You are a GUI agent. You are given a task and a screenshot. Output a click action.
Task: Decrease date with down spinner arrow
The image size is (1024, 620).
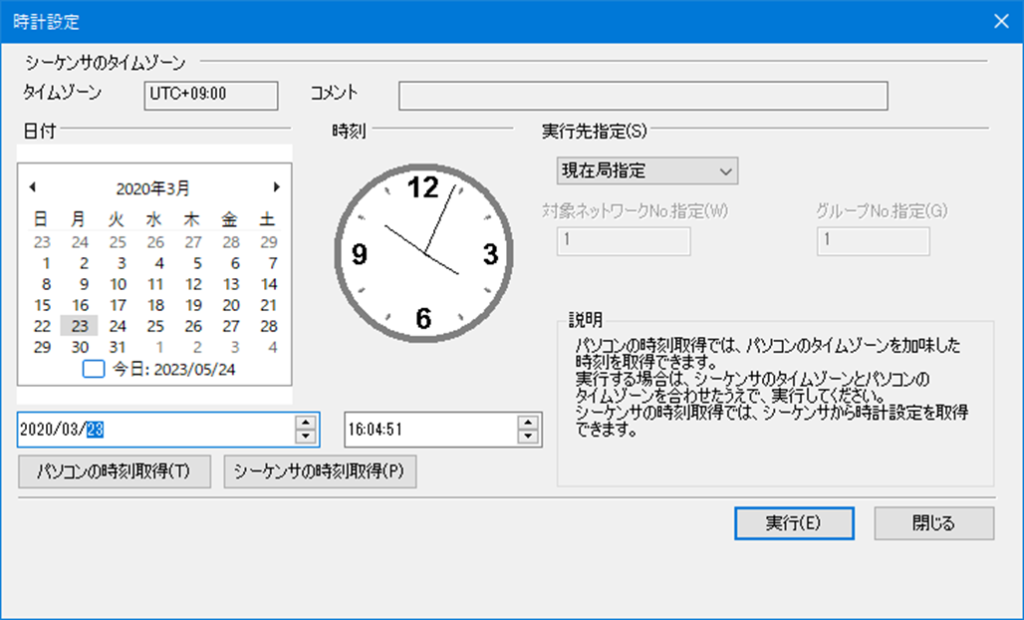306,437
